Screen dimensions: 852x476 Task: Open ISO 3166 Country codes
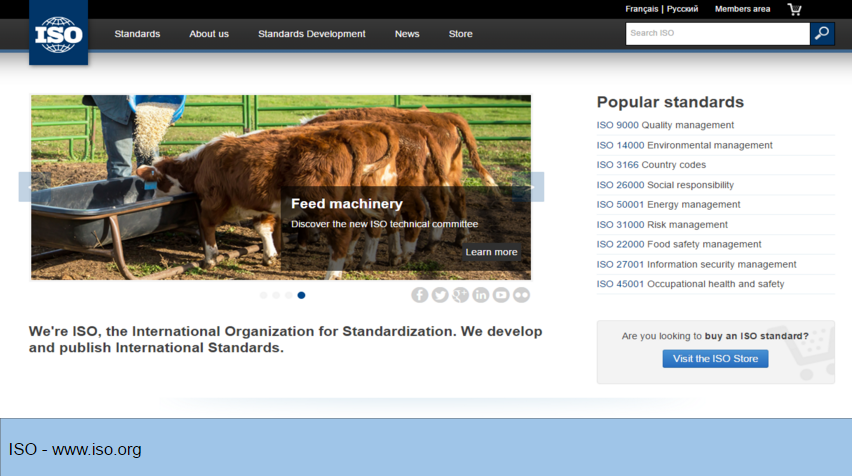tap(651, 165)
